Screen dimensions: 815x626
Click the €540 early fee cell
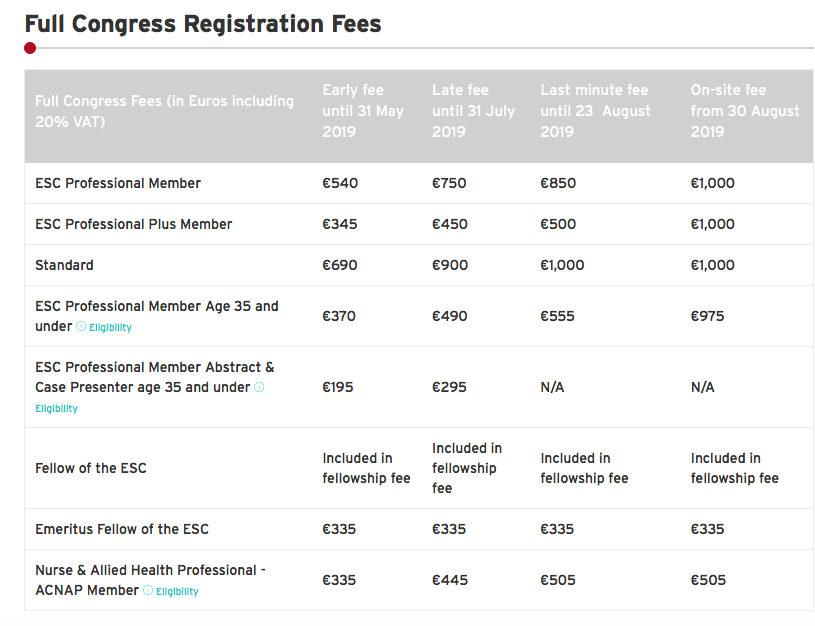coord(340,183)
